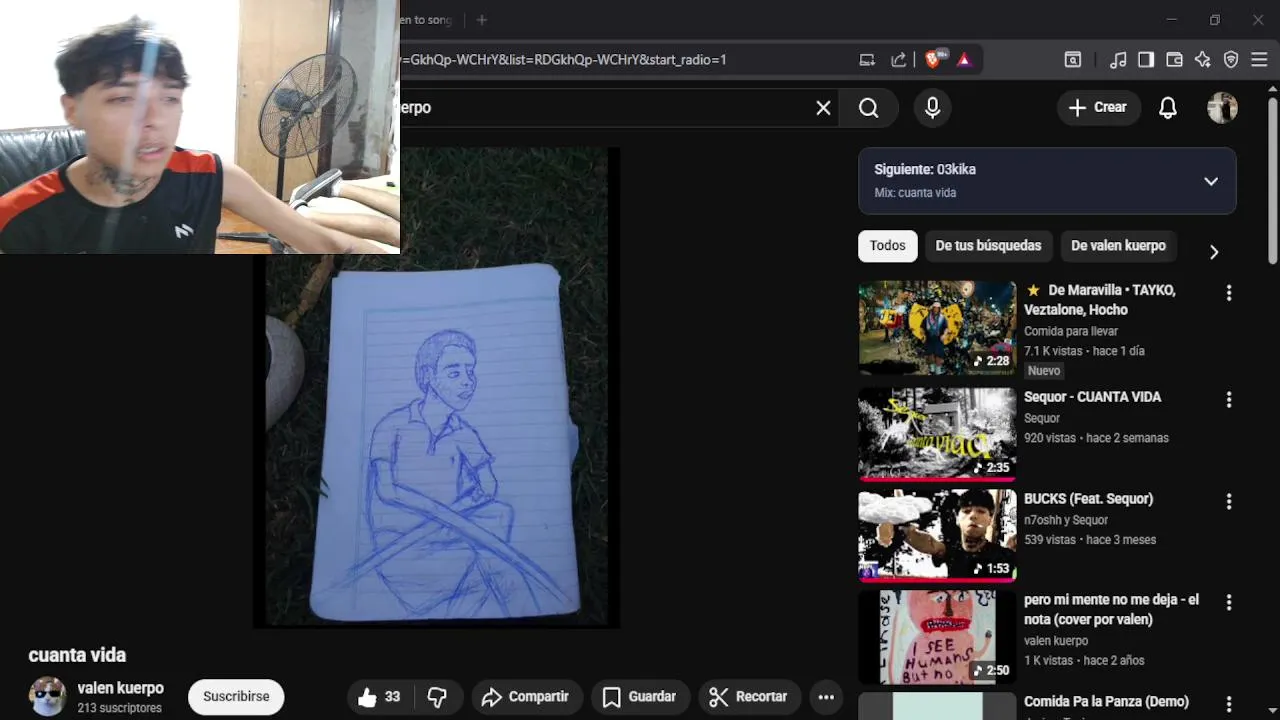The height and width of the screenshot is (720, 1280).
Task: Open valen kuerpo channel avatar
Action: 47,697
